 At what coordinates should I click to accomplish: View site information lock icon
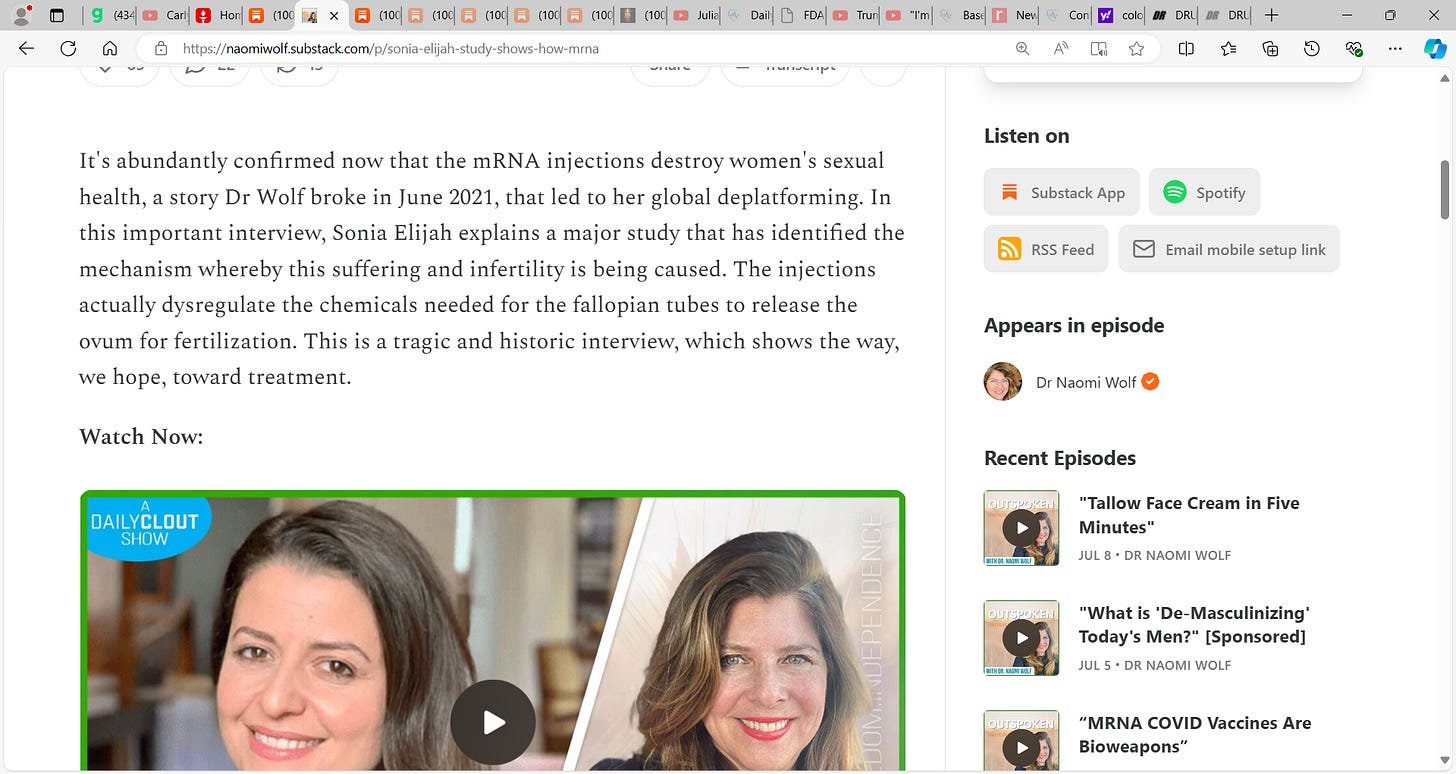[x=160, y=48]
